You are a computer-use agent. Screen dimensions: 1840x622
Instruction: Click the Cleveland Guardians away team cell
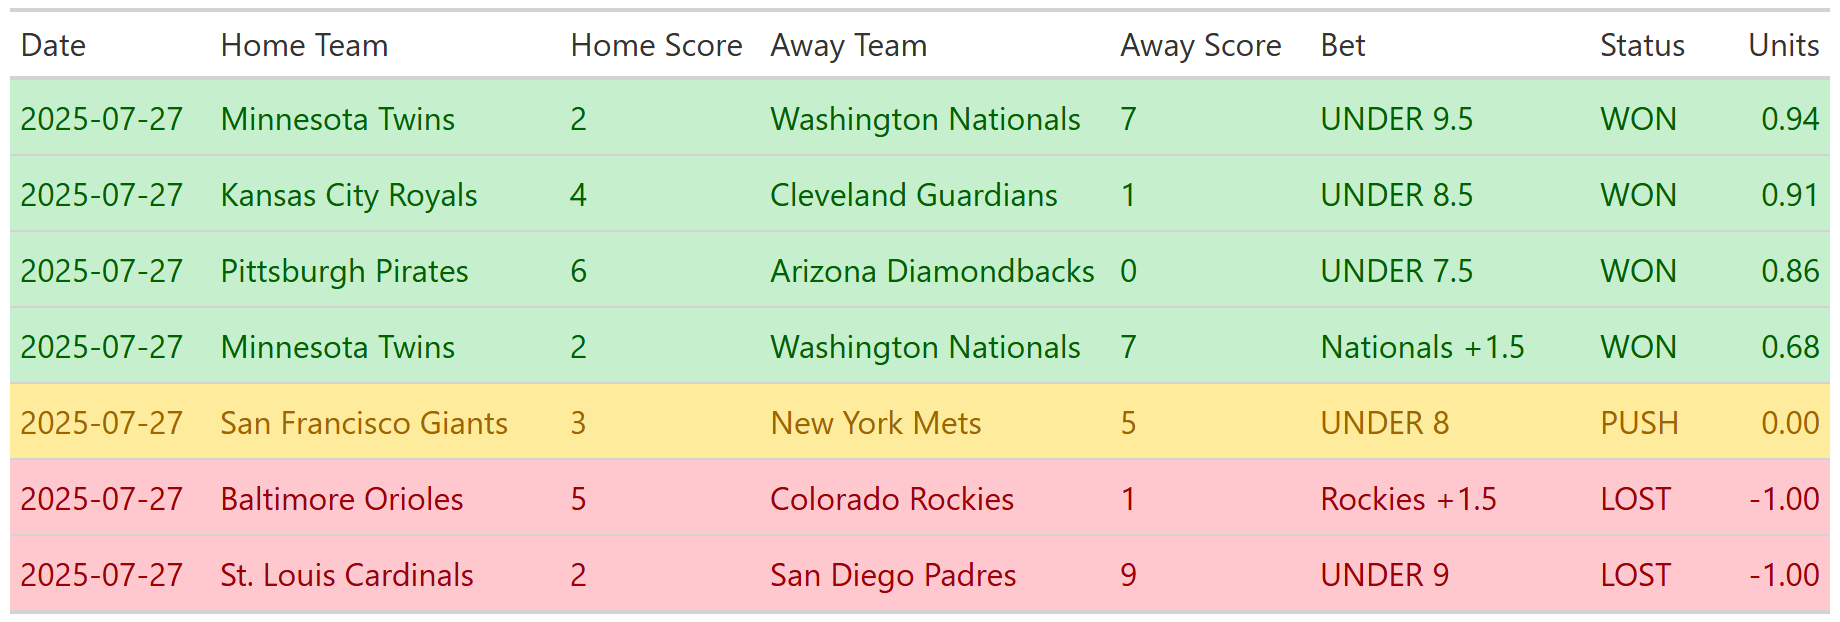pos(913,195)
